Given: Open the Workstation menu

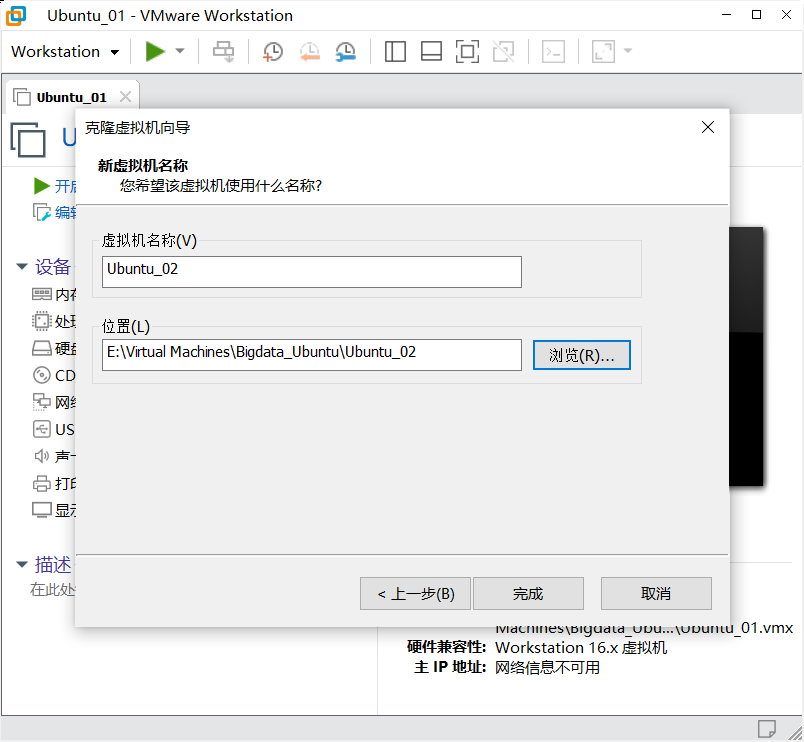Looking at the screenshot, I should coord(65,52).
